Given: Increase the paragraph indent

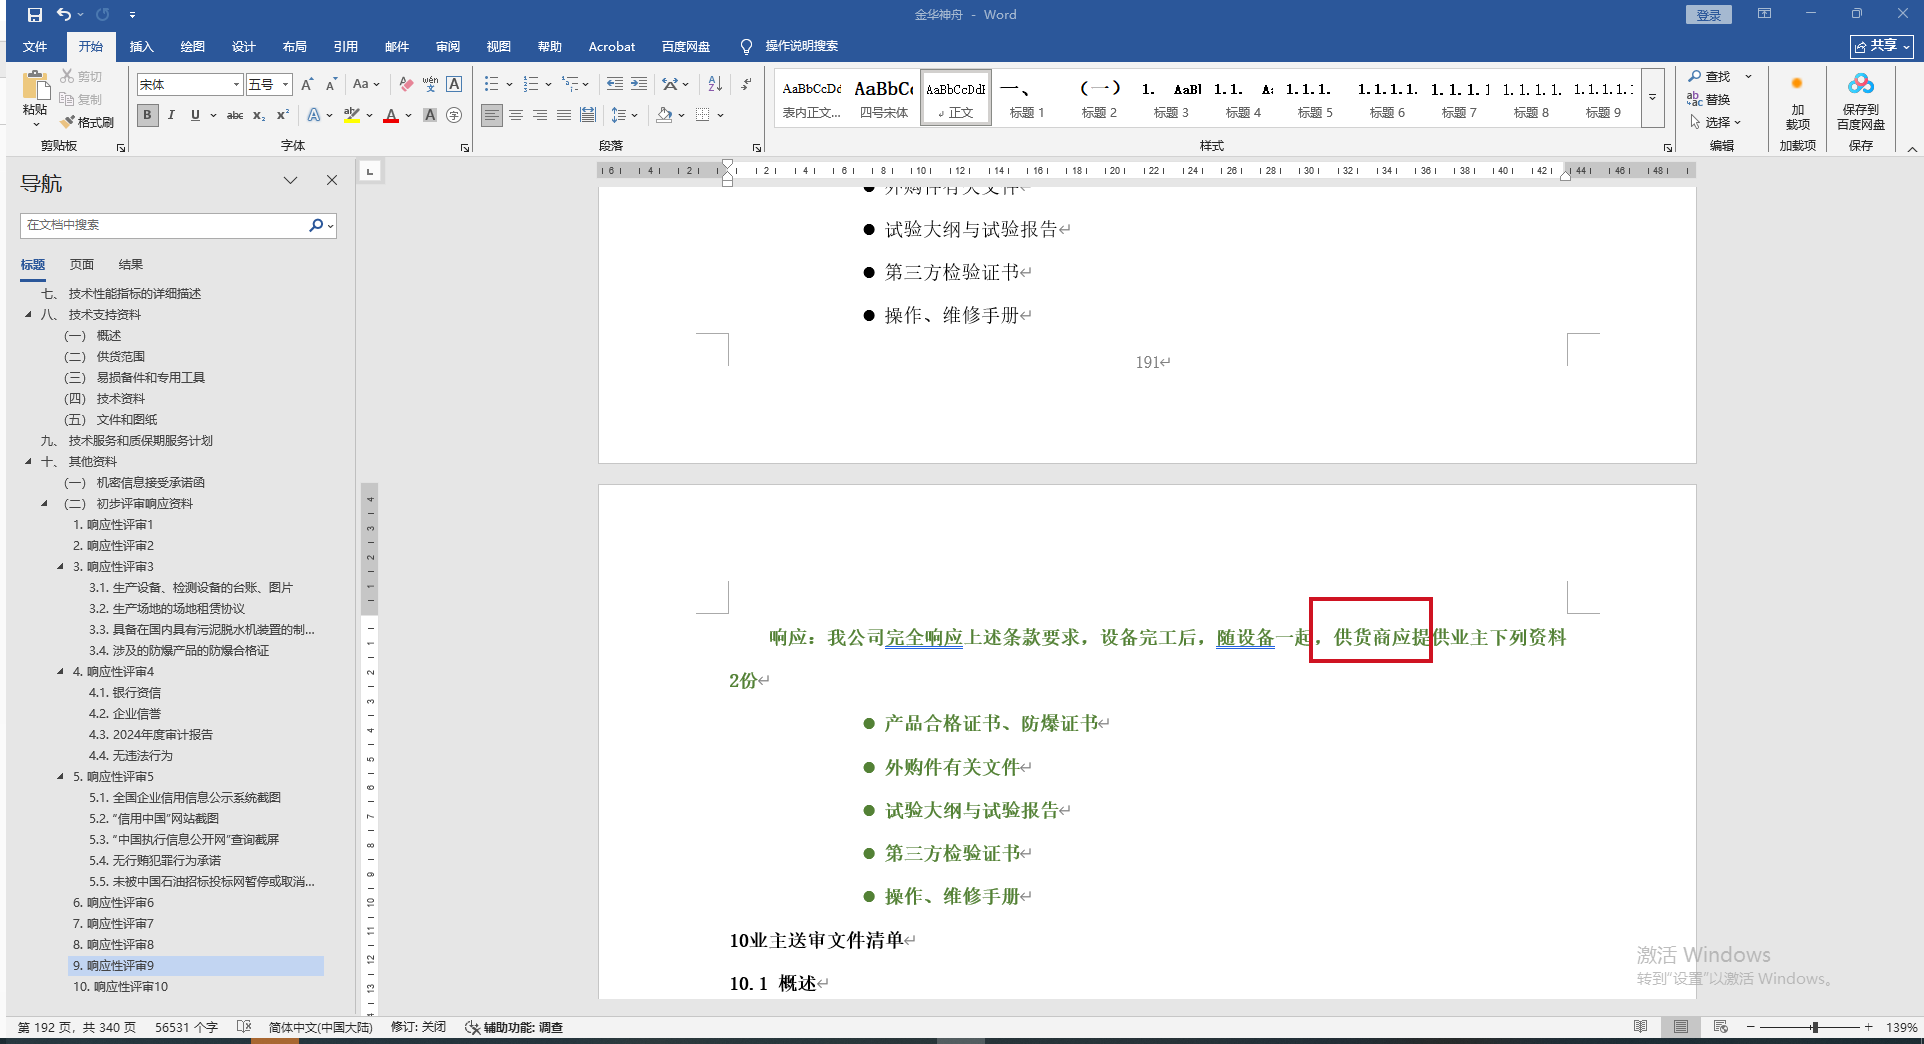Looking at the screenshot, I should point(639,84).
